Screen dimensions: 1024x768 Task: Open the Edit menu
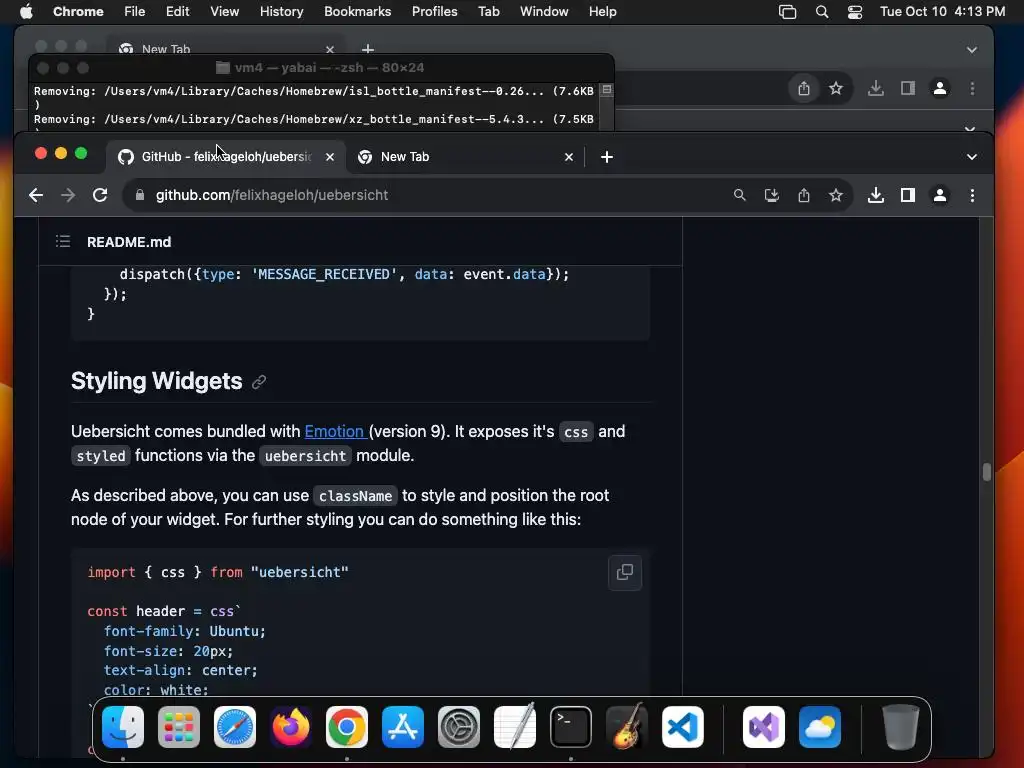coord(177,12)
